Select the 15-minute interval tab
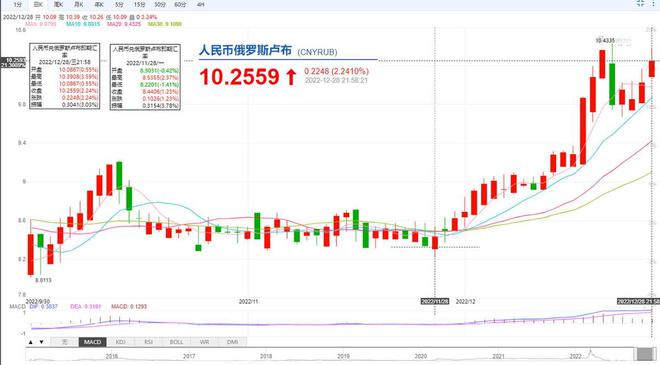 139,5
